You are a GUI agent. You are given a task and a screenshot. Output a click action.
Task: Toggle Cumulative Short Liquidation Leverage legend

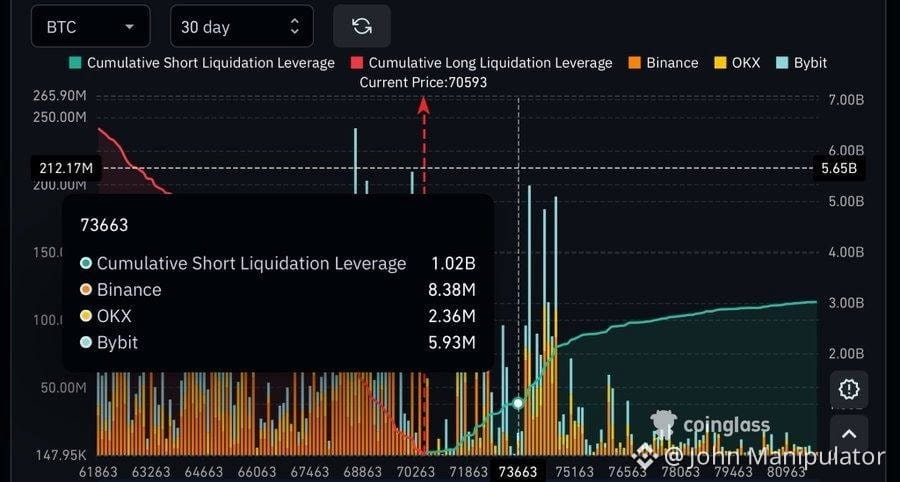point(201,63)
